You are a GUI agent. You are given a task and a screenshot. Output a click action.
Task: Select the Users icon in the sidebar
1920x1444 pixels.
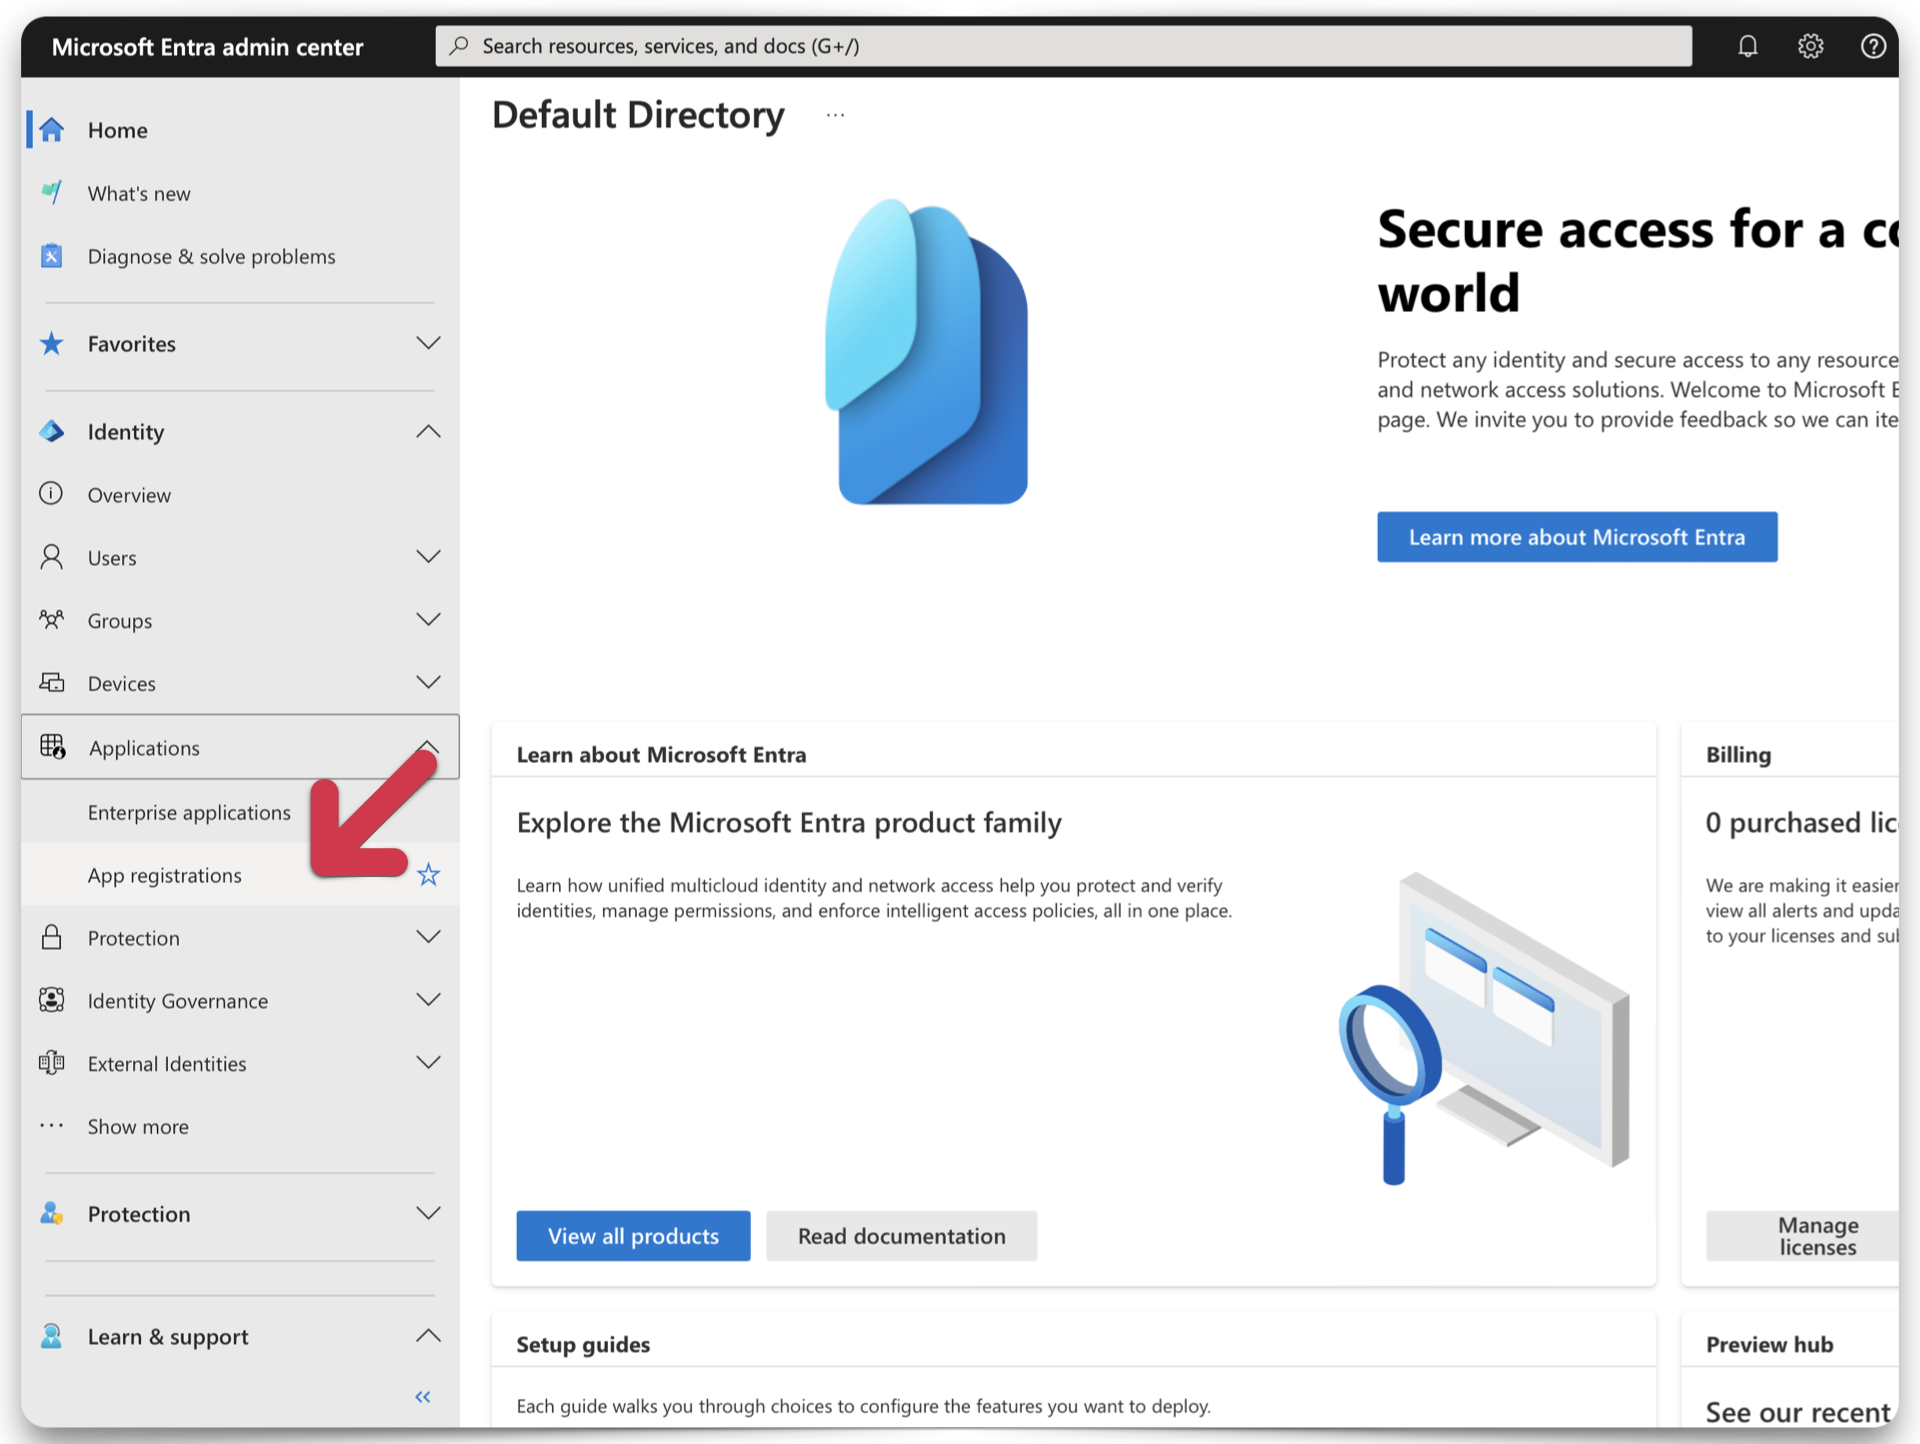click(51, 557)
